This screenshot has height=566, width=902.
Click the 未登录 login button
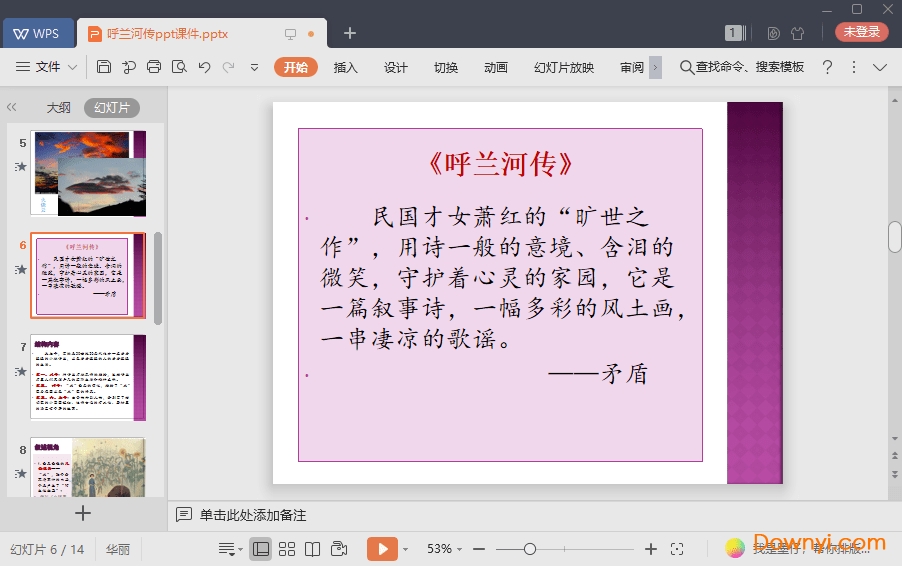click(861, 32)
